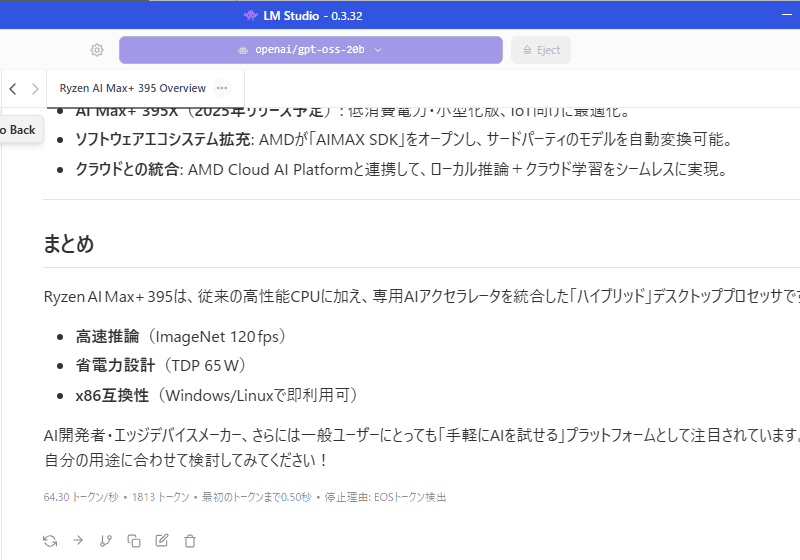
Task: Click the まとめ heading
Action: point(69,244)
